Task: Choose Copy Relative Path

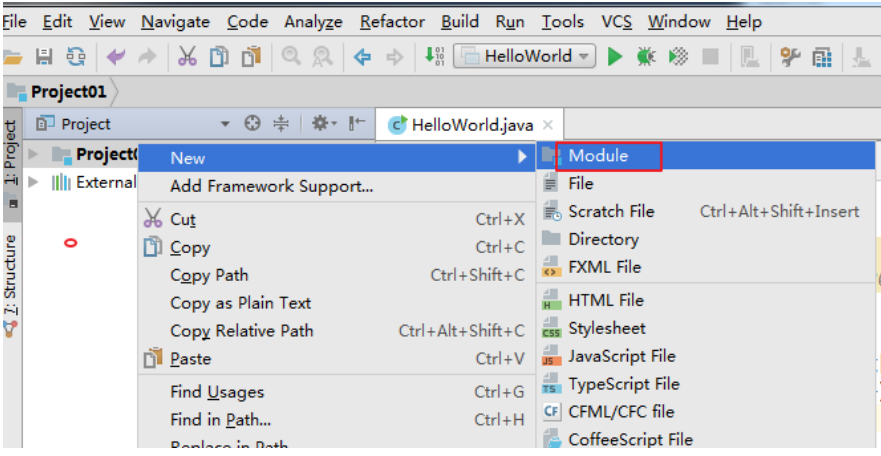Action: [x=337, y=331]
